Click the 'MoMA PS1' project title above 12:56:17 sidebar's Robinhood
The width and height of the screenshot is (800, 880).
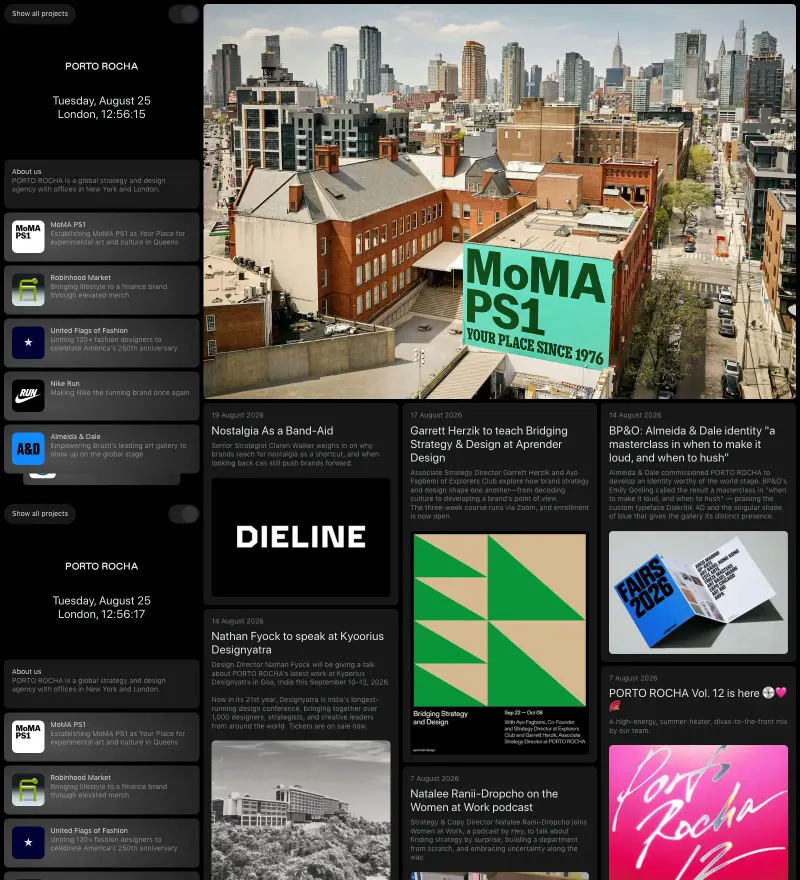pos(68,725)
